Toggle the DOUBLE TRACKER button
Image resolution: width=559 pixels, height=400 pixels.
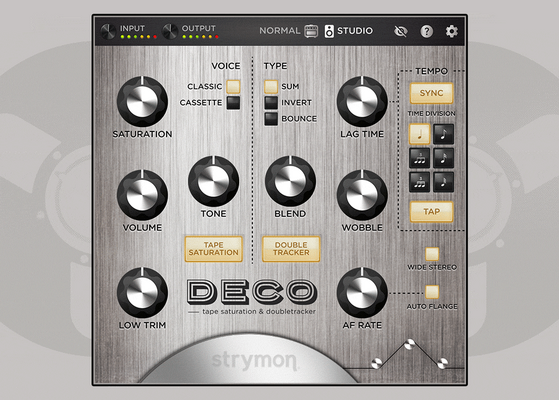[x=291, y=249]
